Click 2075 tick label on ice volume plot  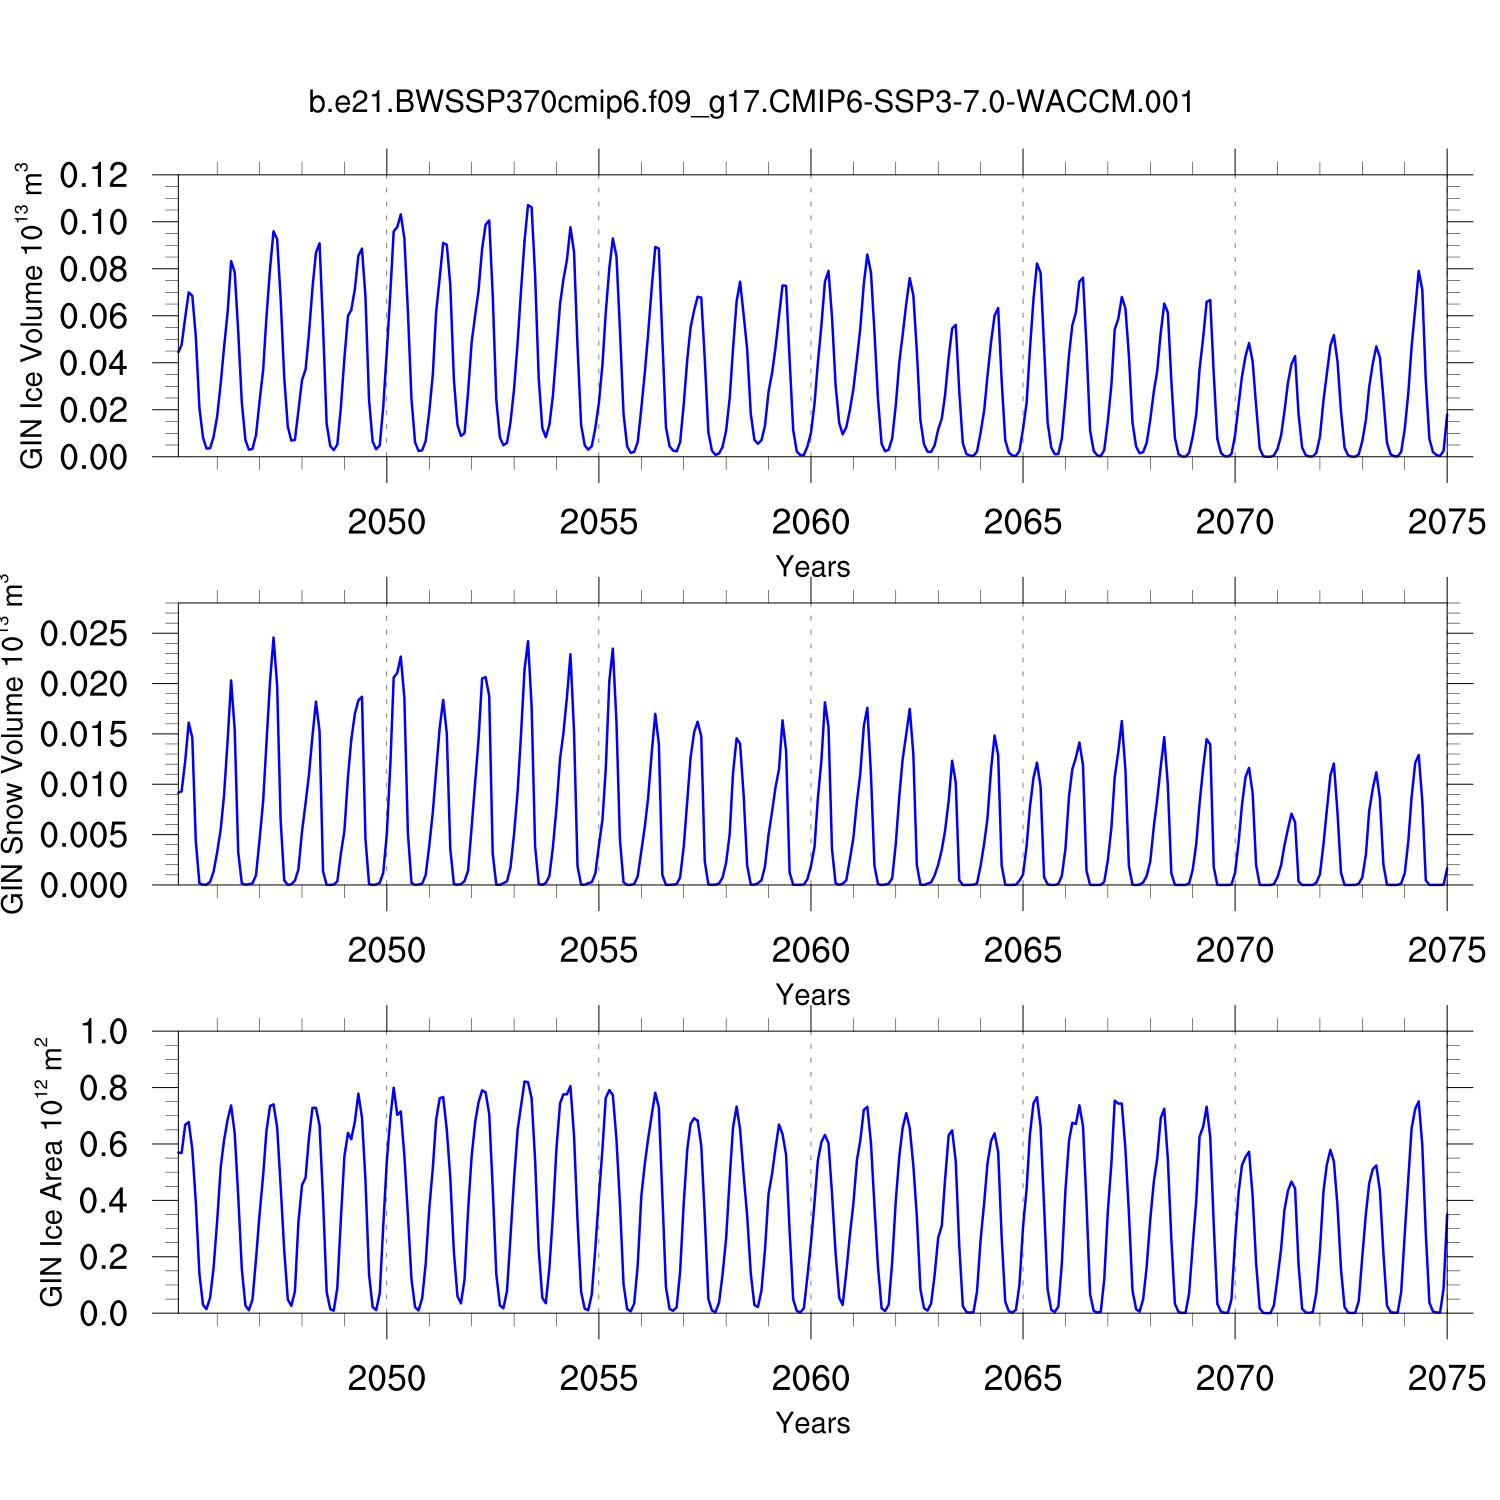point(1446,522)
